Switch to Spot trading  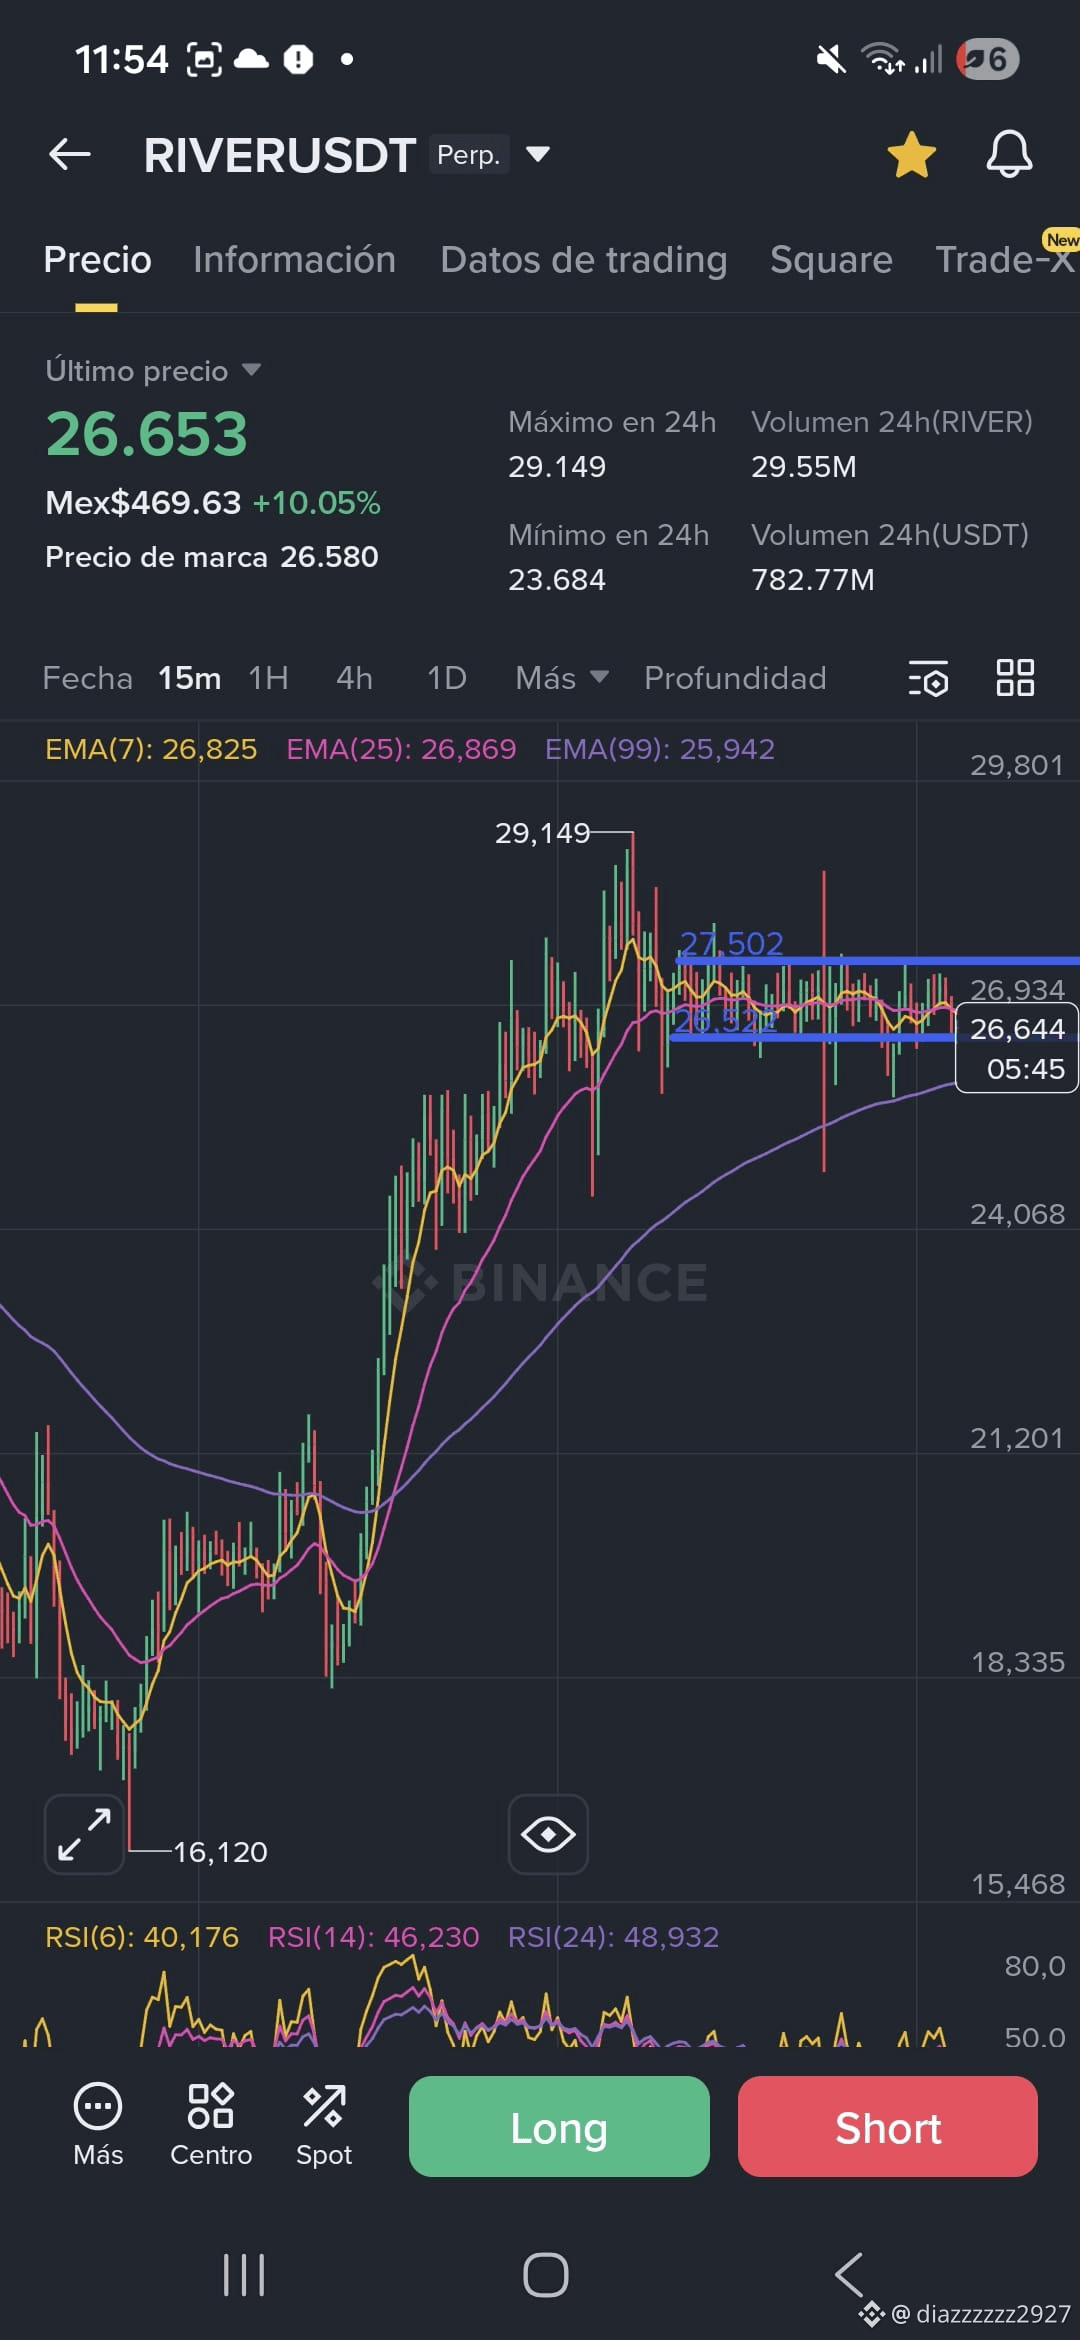324,2125
